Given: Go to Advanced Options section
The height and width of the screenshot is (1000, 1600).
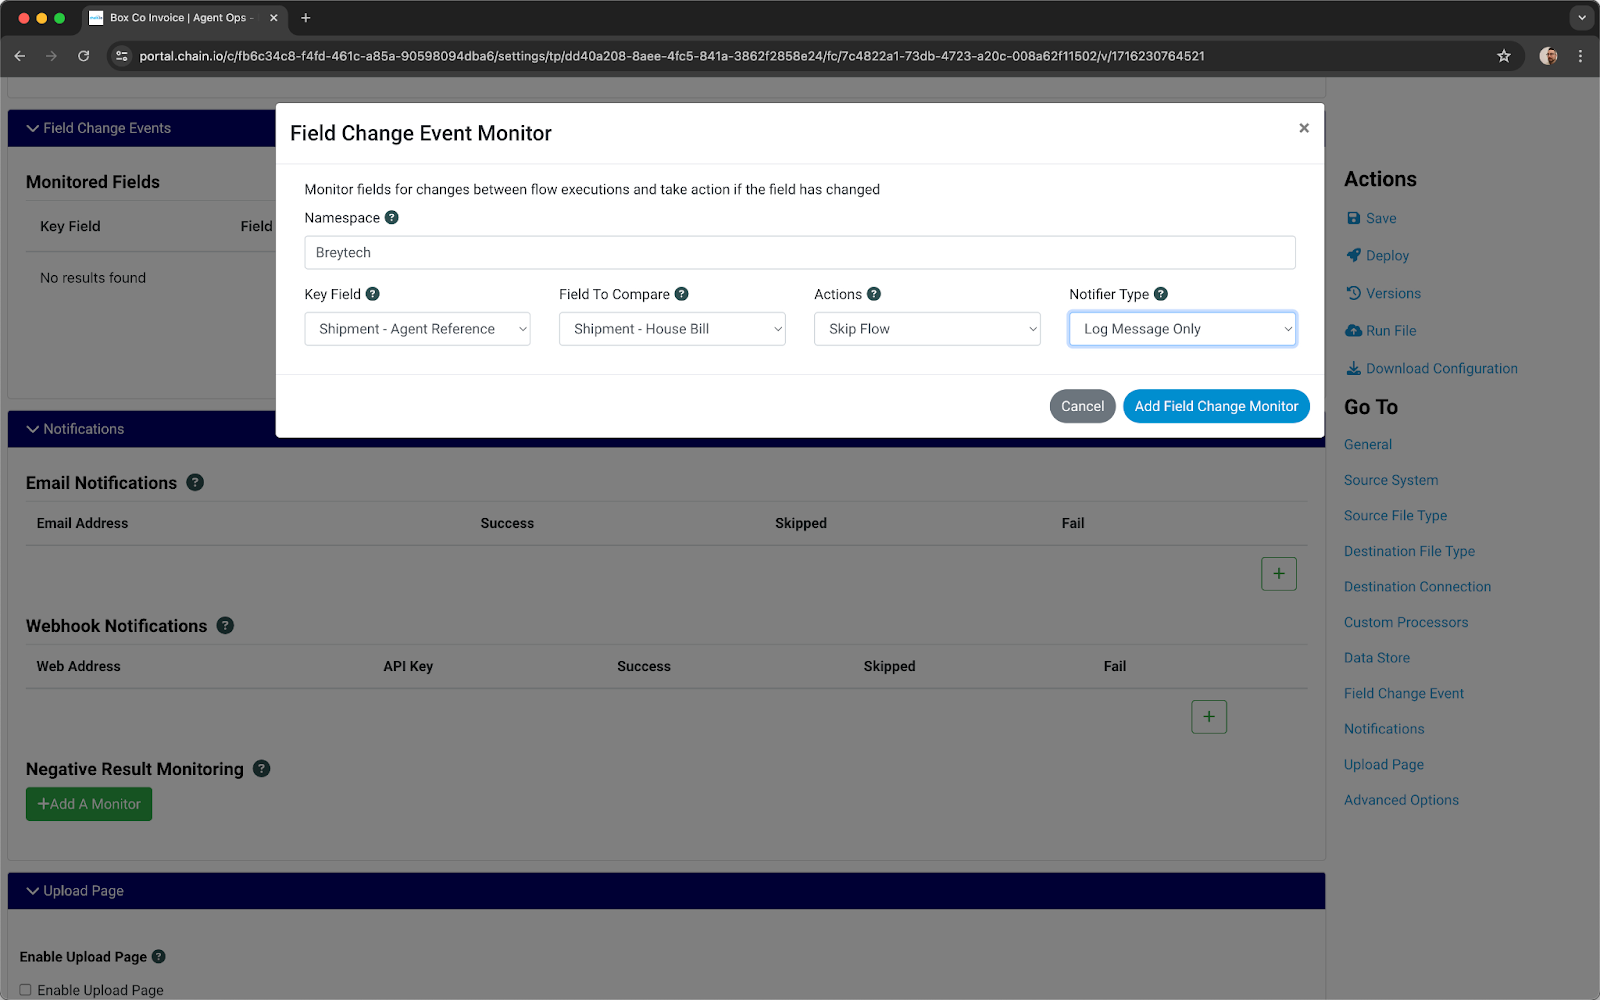Looking at the screenshot, I should pos(1401,800).
